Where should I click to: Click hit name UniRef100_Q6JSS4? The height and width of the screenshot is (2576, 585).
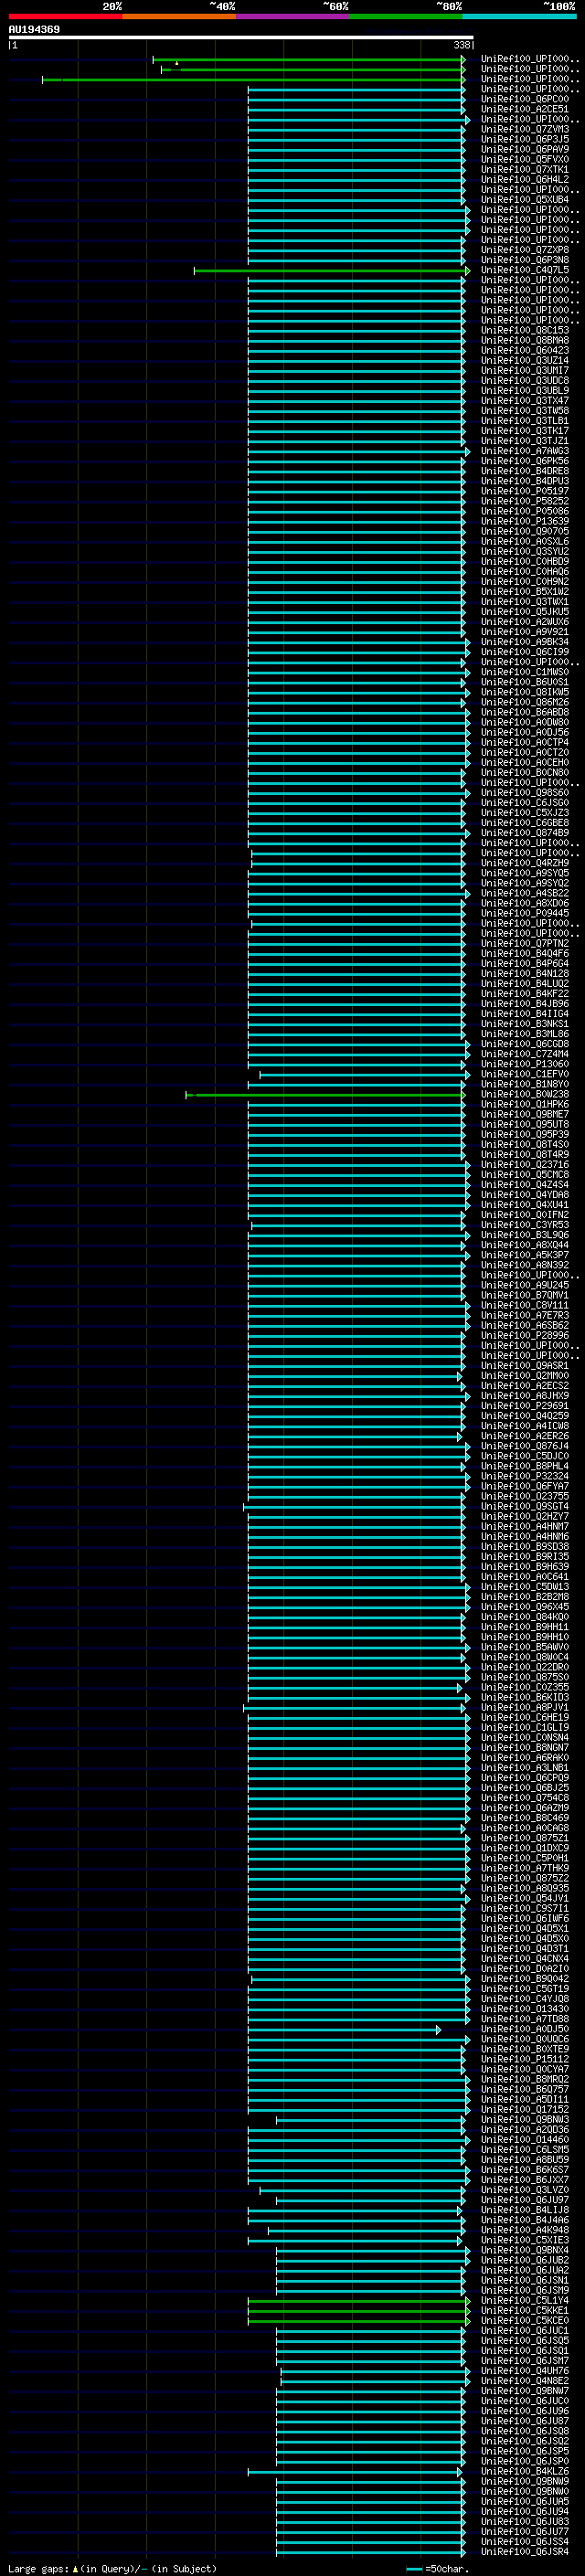coord(525,2541)
